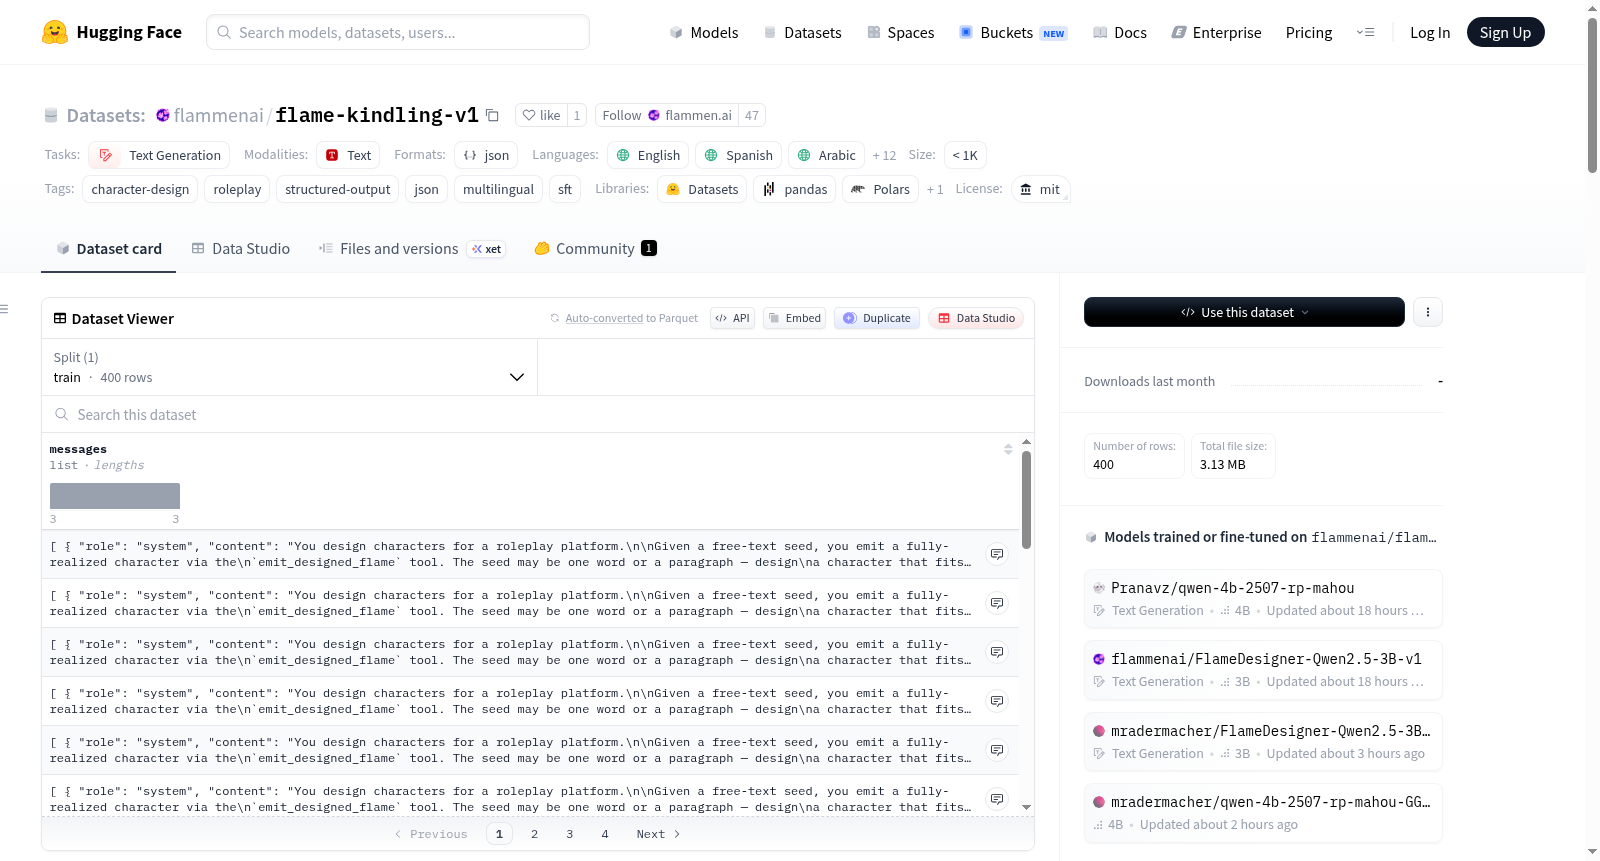
Task: Click the mit license tag
Action: pos(1040,189)
